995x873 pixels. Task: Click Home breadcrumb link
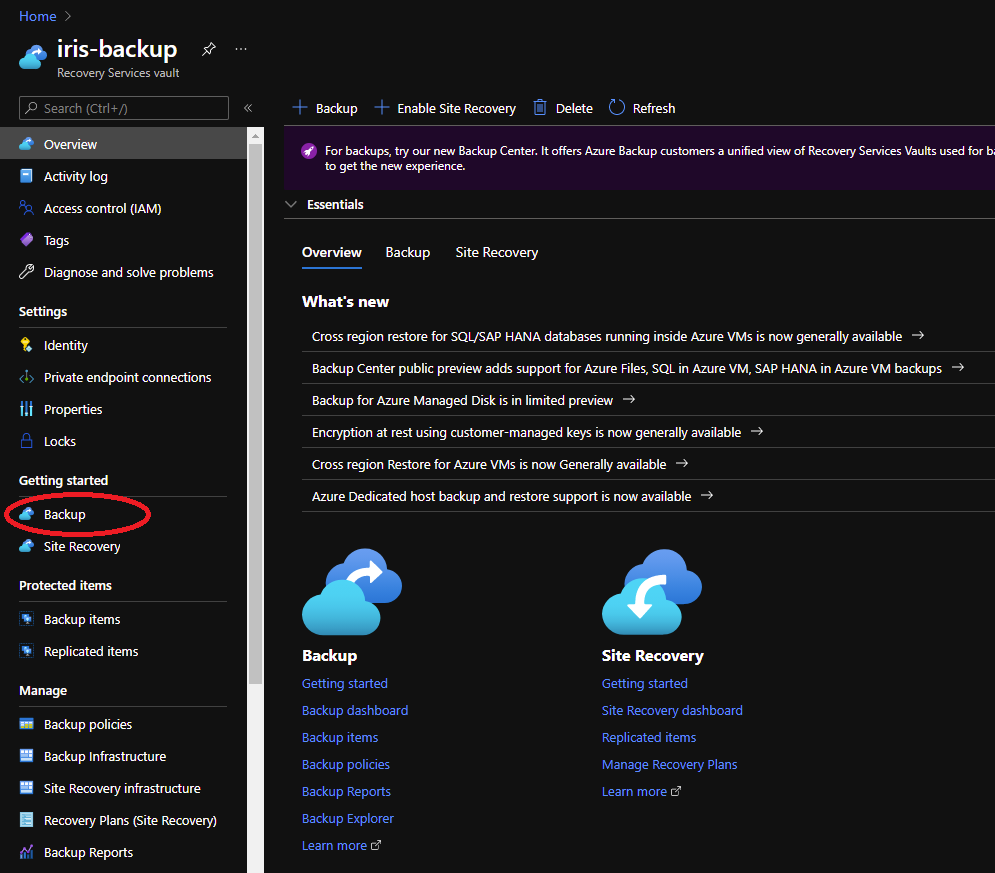click(37, 16)
